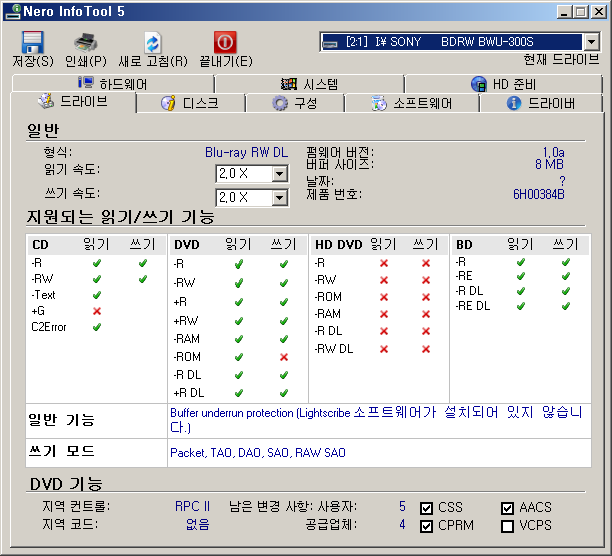Click the green check for BD -RE DL write
Image resolution: width=612 pixels, height=556 pixels.
coord(566,306)
